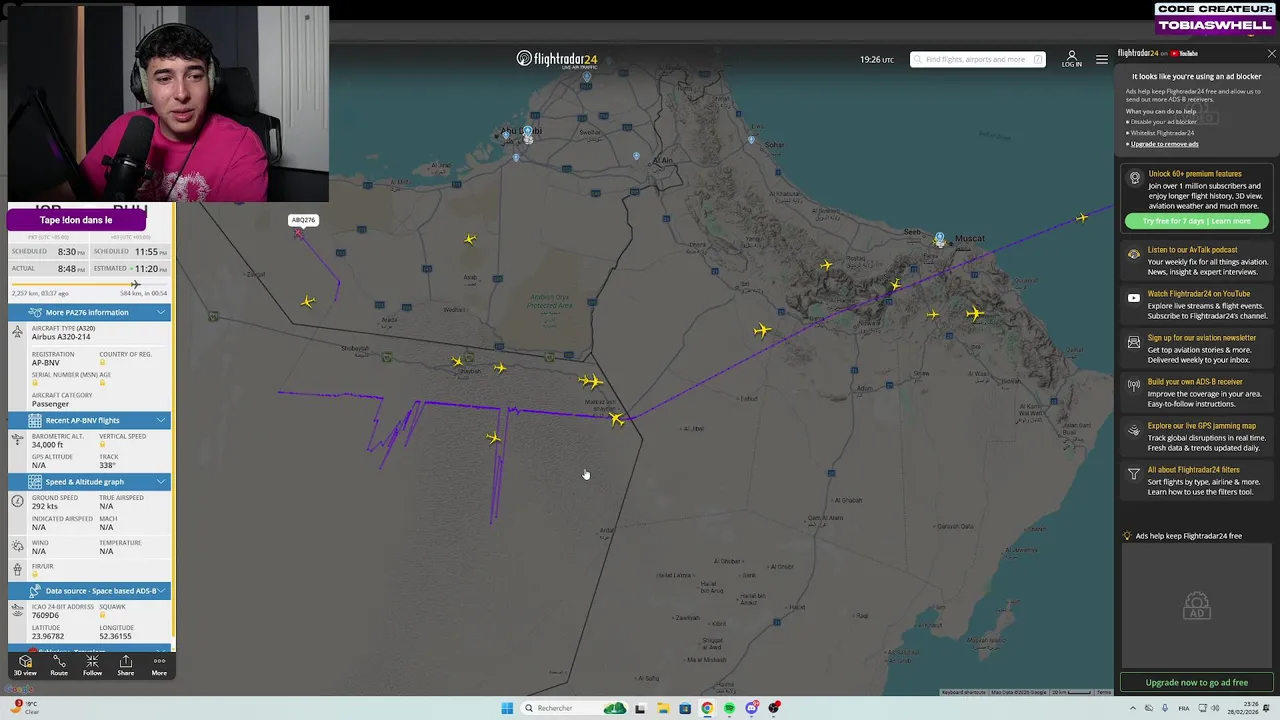Open the More options menu
The width and height of the screenshot is (1280, 720).
click(159, 665)
